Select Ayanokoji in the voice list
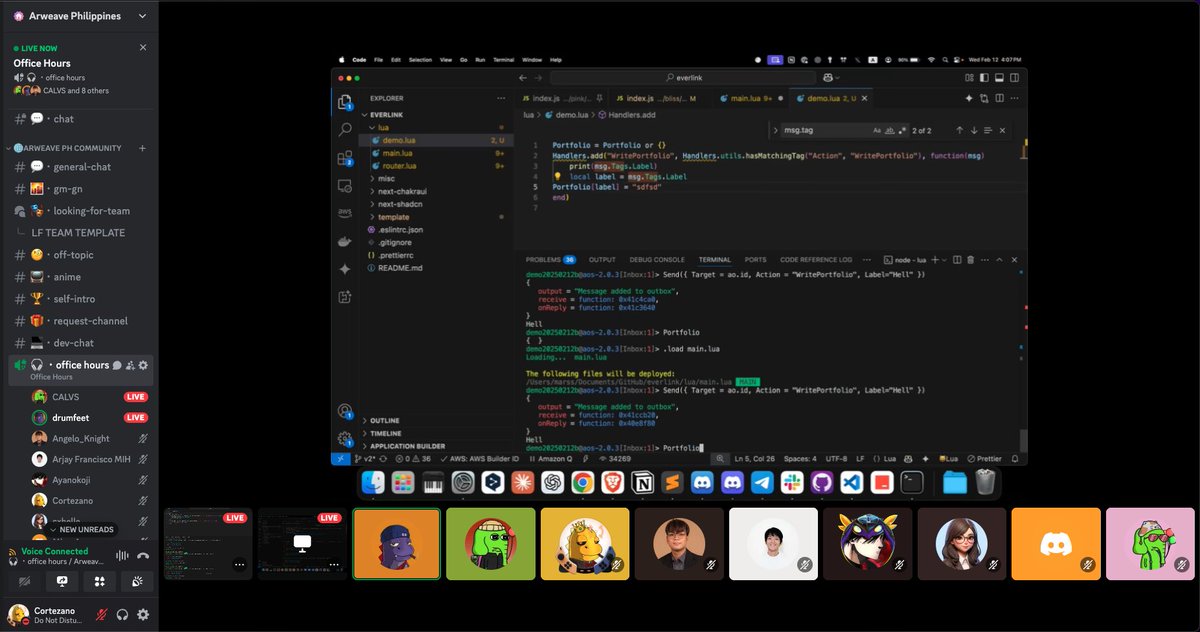Viewport: 1200px width, 632px height. [x=89, y=480]
